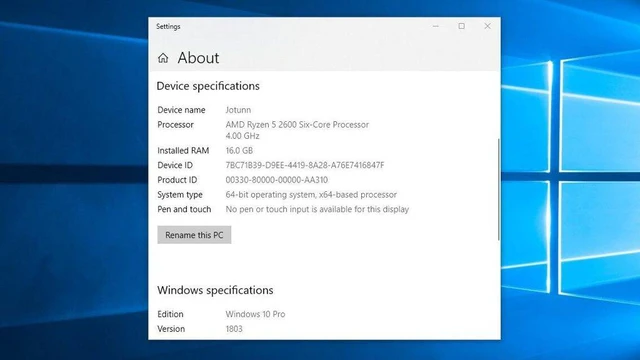Minimize the Settings window
This screenshot has width=640, height=360.
pos(436,26)
